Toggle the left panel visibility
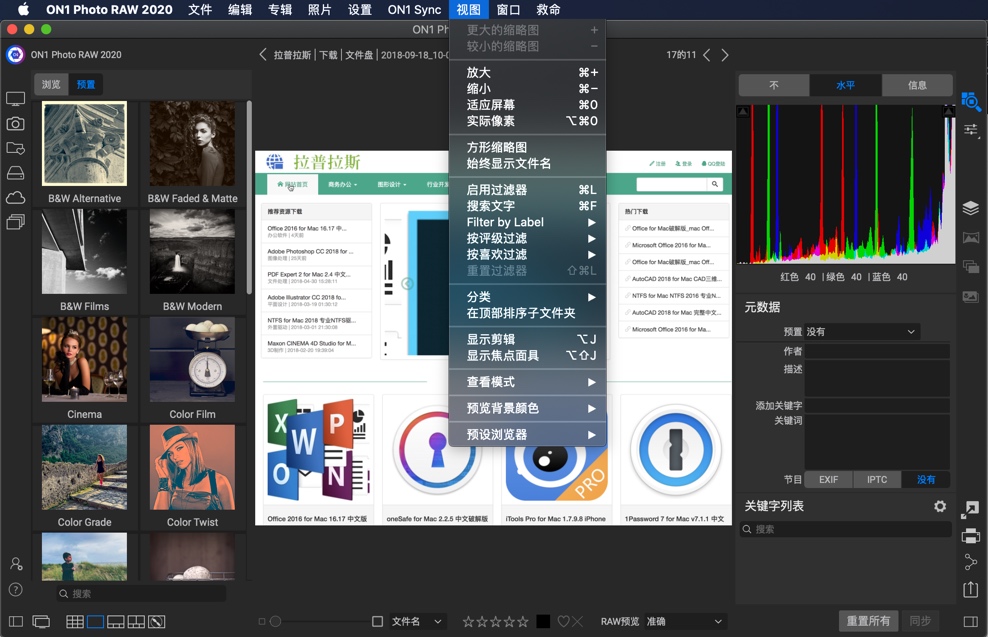The image size is (988, 637). click(x=16, y=622)
